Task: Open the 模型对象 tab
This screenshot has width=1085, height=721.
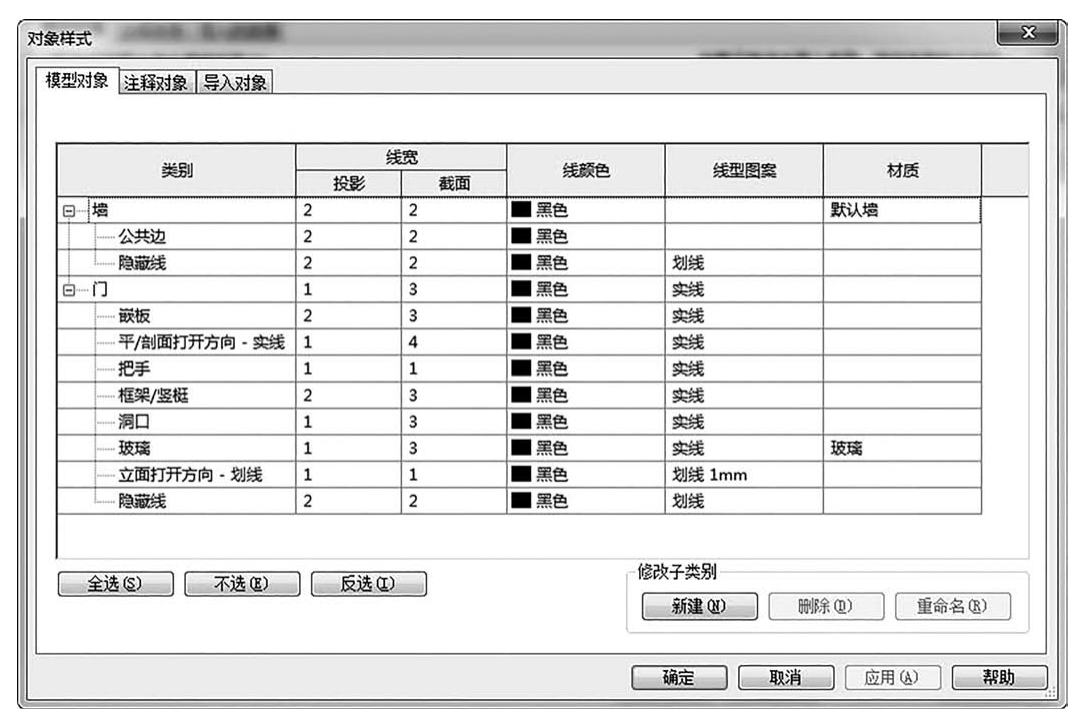Action: coord(77,82)
